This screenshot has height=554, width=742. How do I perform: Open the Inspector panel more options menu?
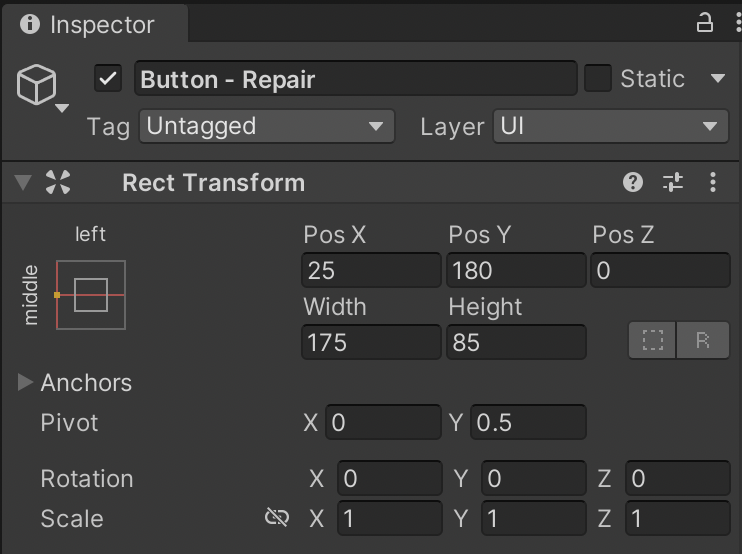tap(731, 23)
